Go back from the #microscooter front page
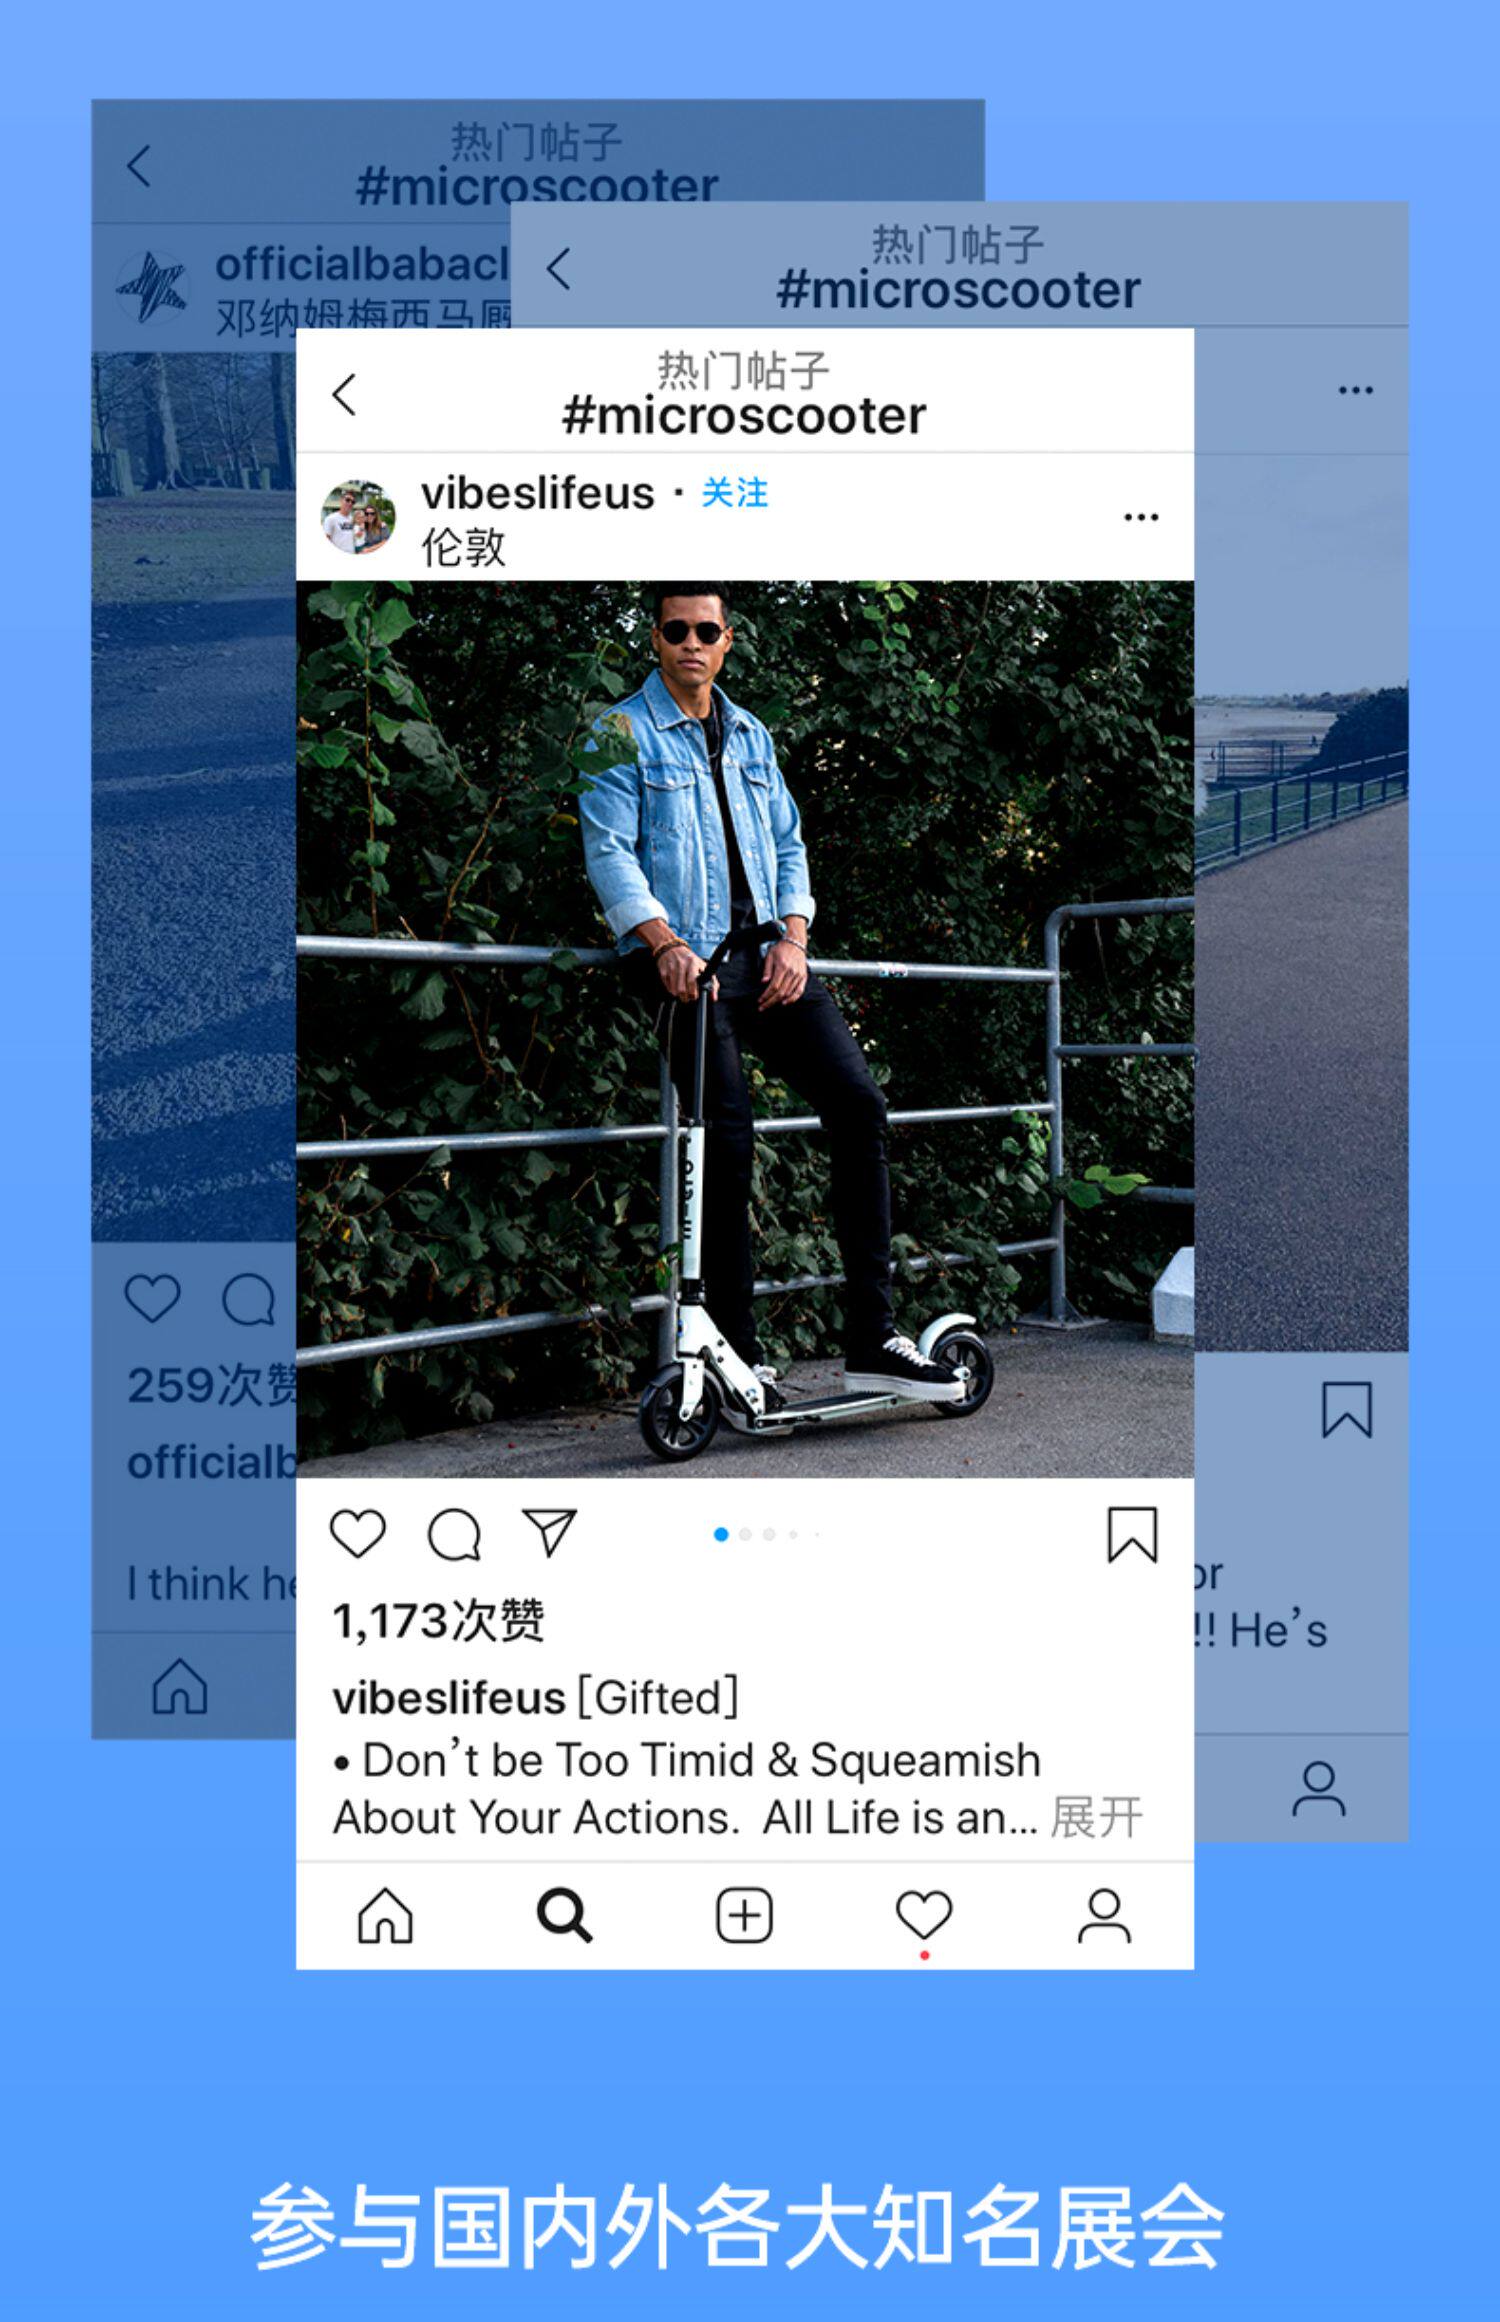The height and width of the screenshot is (2322, 1500). coord(344,394)
